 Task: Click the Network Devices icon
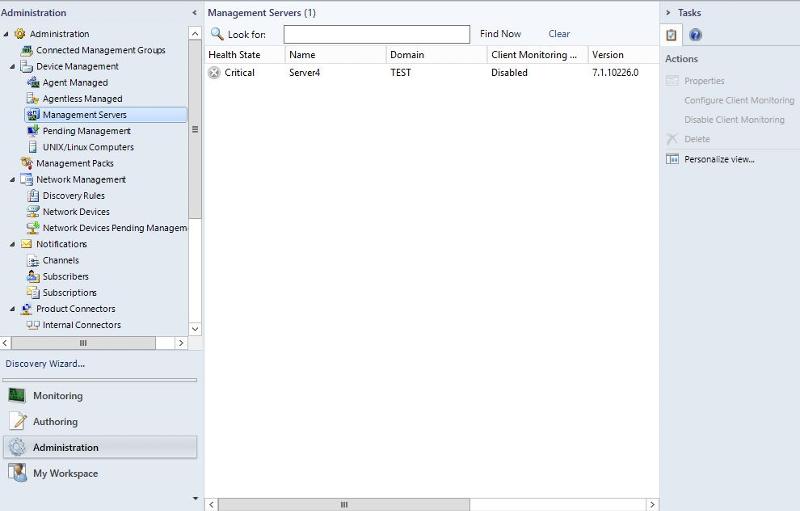pyautogui.click(x=33, y=212)
